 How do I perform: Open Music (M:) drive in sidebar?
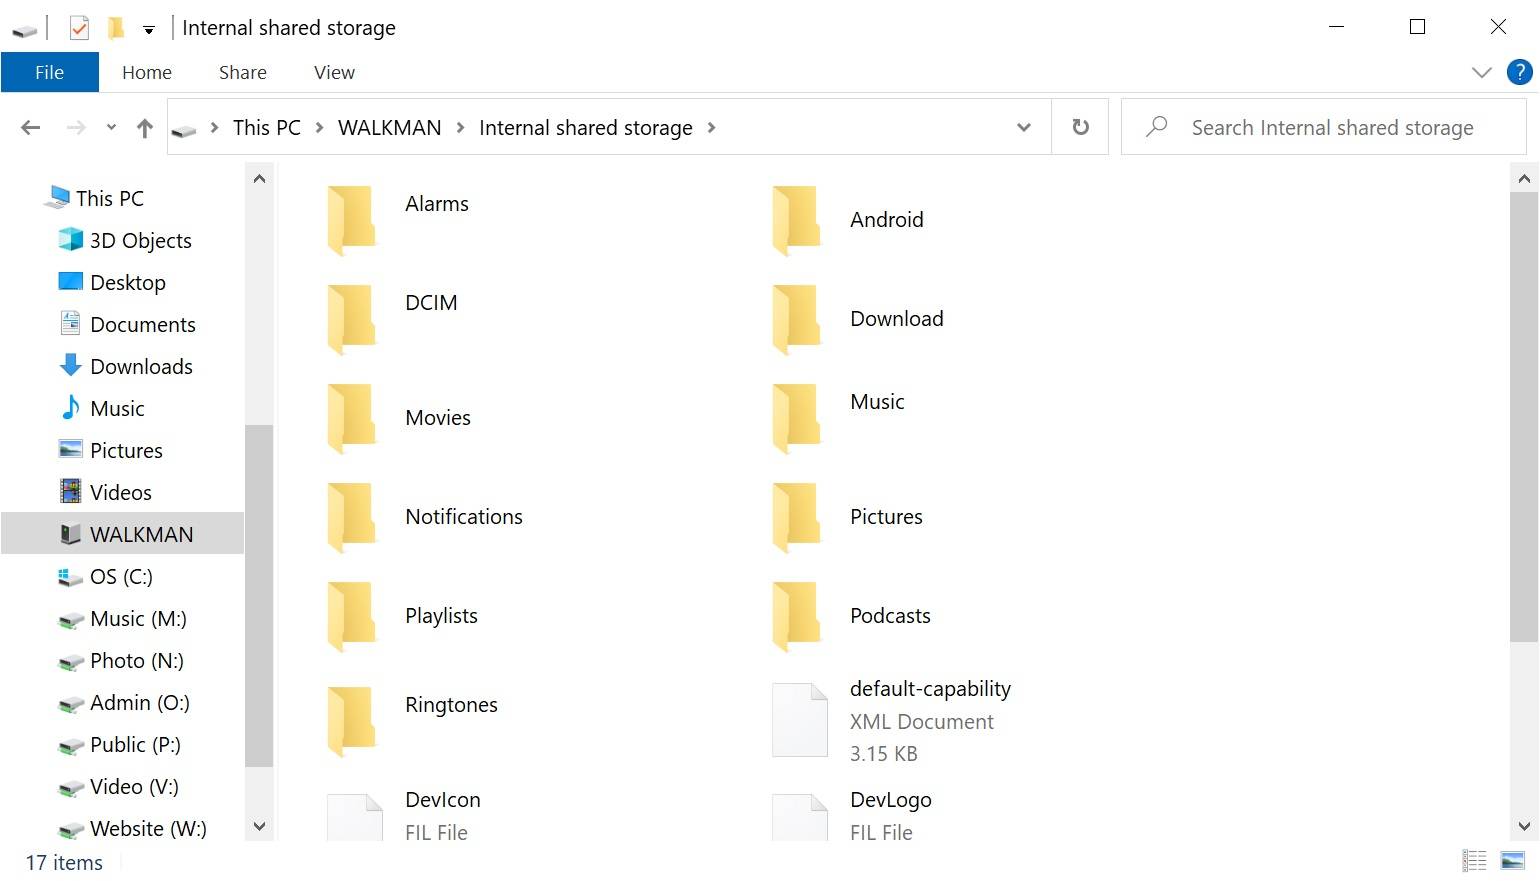[x=138, y=618]
